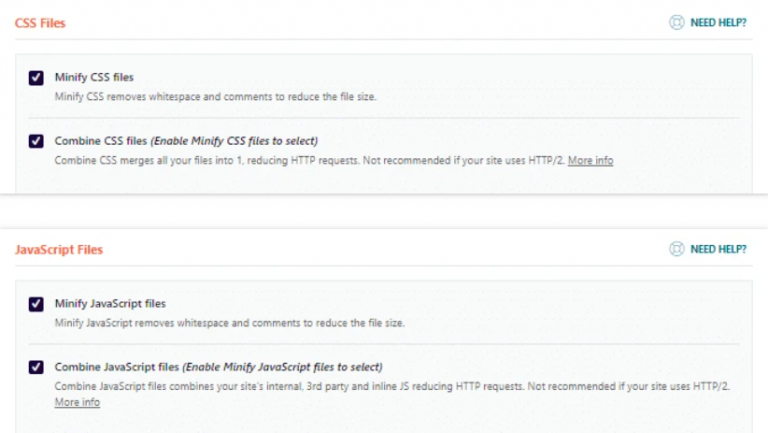Open Need Help link for CSS Files
This screenshot has height=433, width=768.
[x=718, y=22]
